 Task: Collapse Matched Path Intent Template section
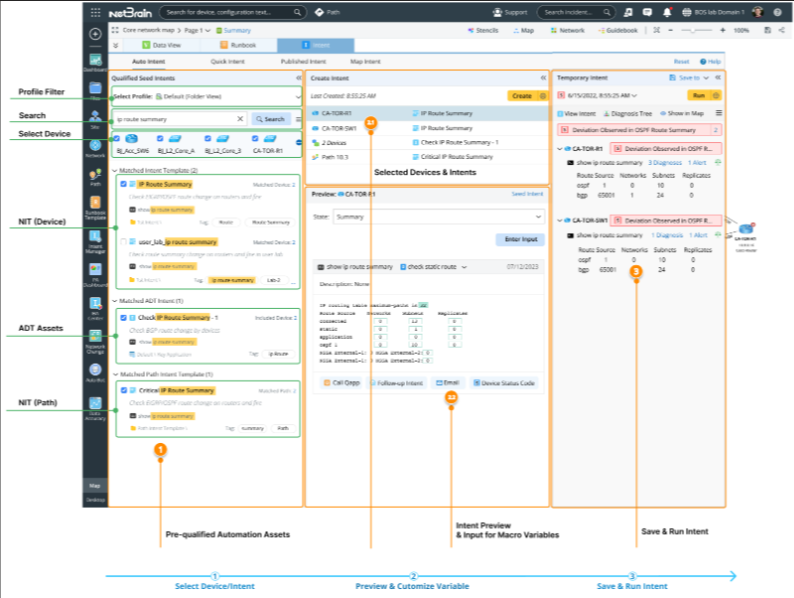click(x=114, y=374)
